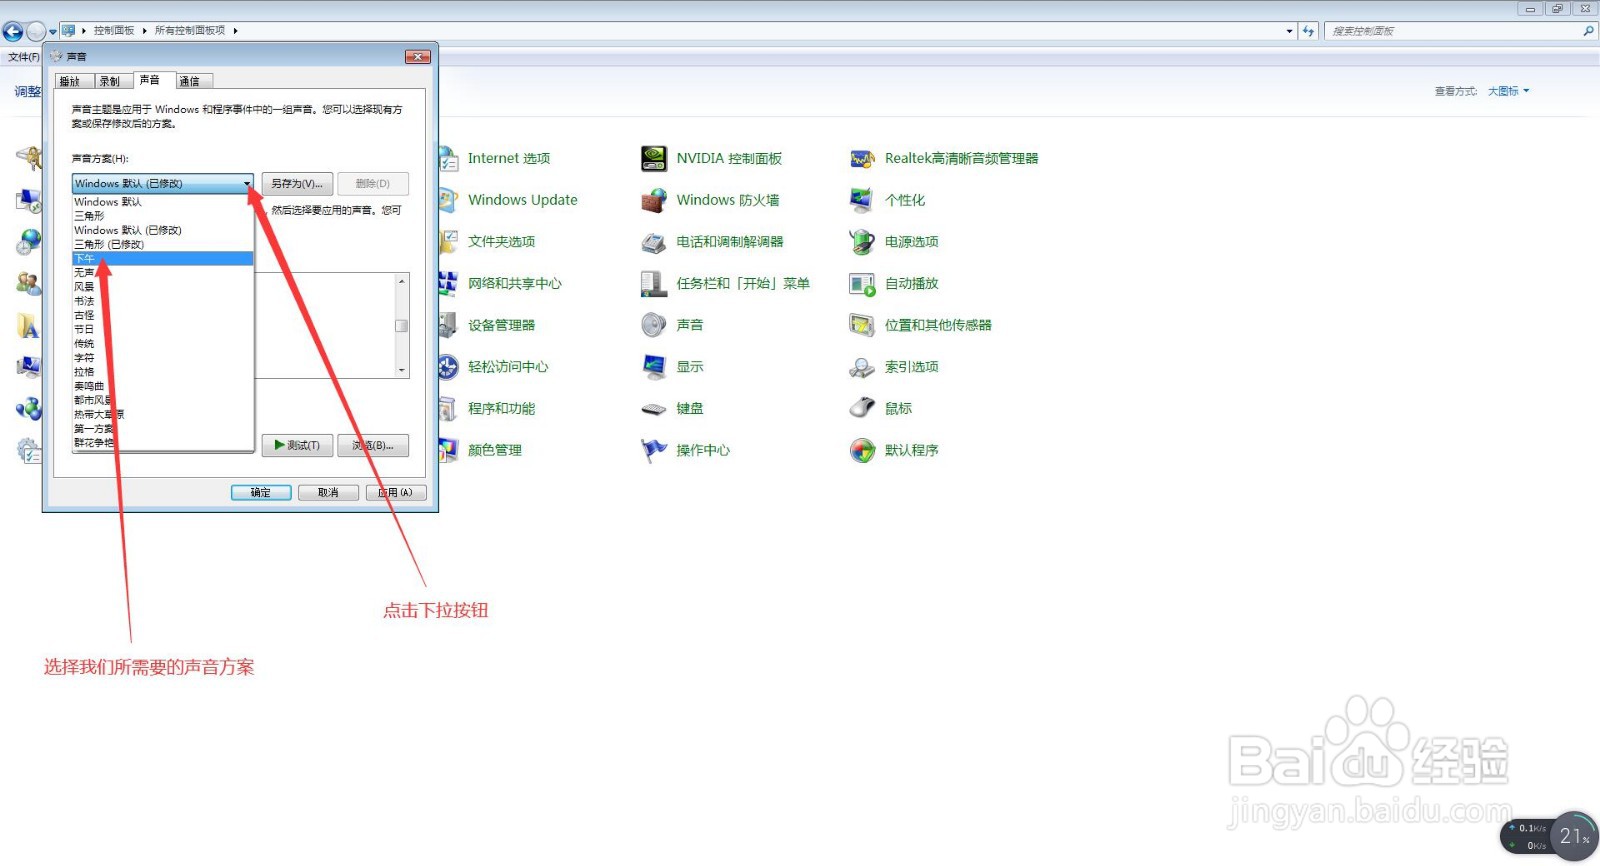Open the 文件(F) menu

(24, 57)
